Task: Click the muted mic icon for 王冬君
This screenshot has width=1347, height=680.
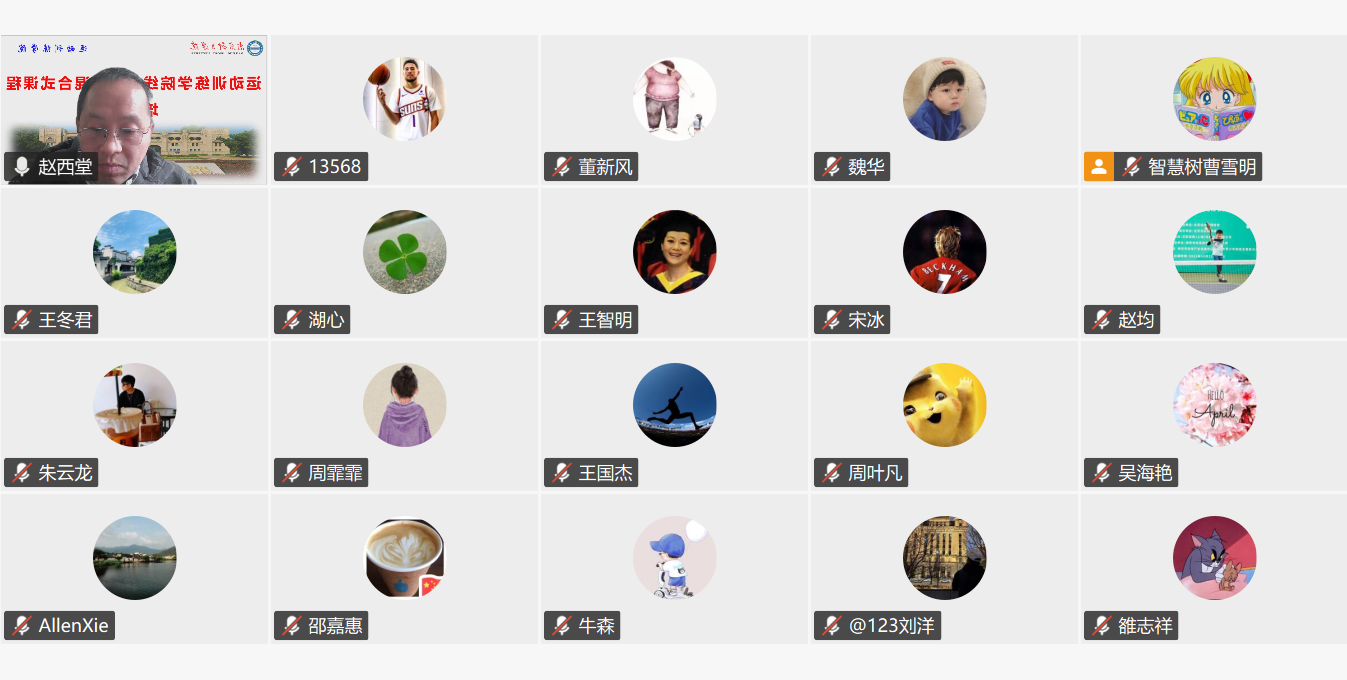Action: (x=21, y=320)
